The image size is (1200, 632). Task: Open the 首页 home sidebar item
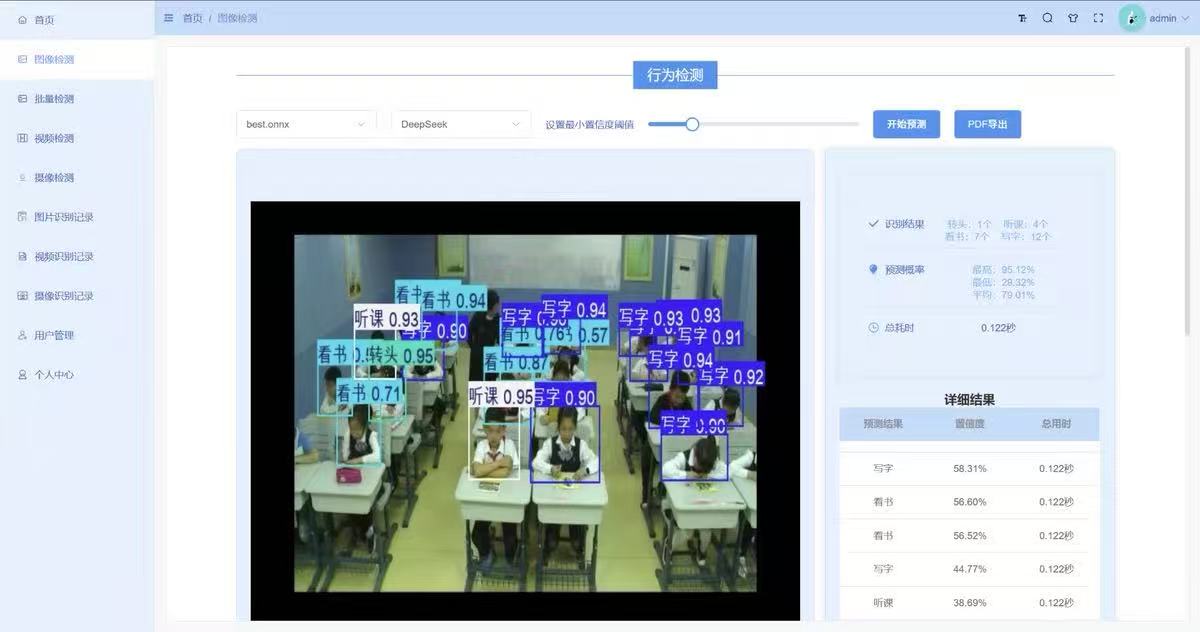(x=77, y=20)
